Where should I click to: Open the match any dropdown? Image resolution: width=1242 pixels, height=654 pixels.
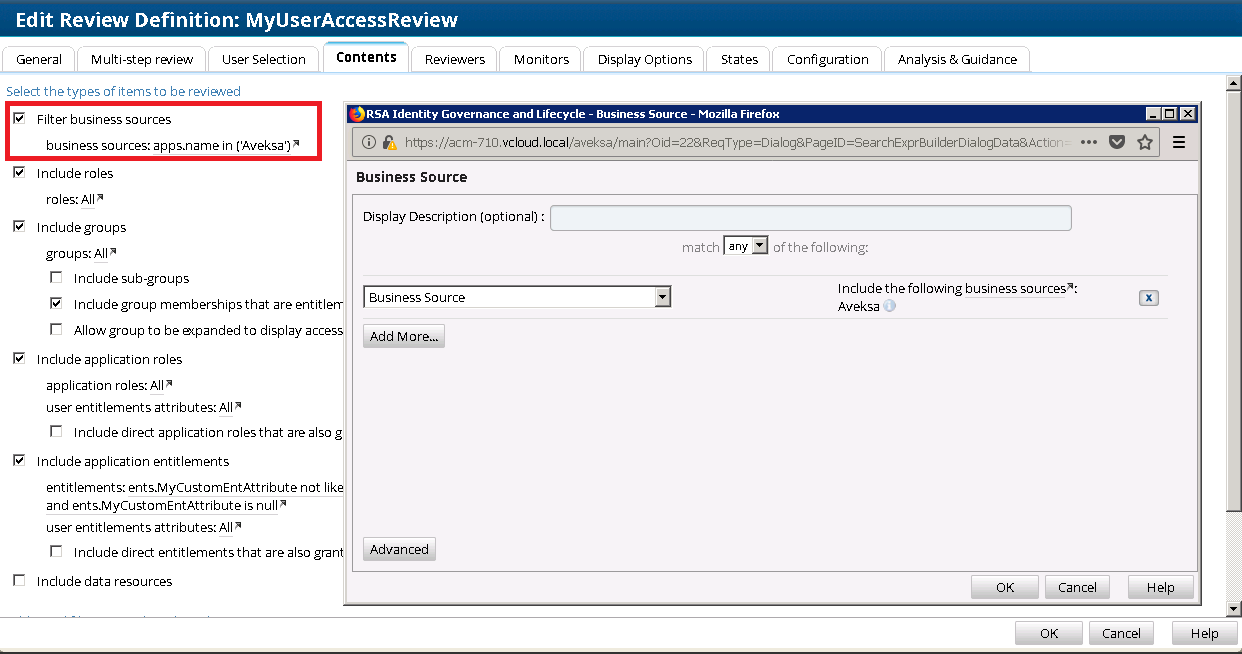click(746, 246)
